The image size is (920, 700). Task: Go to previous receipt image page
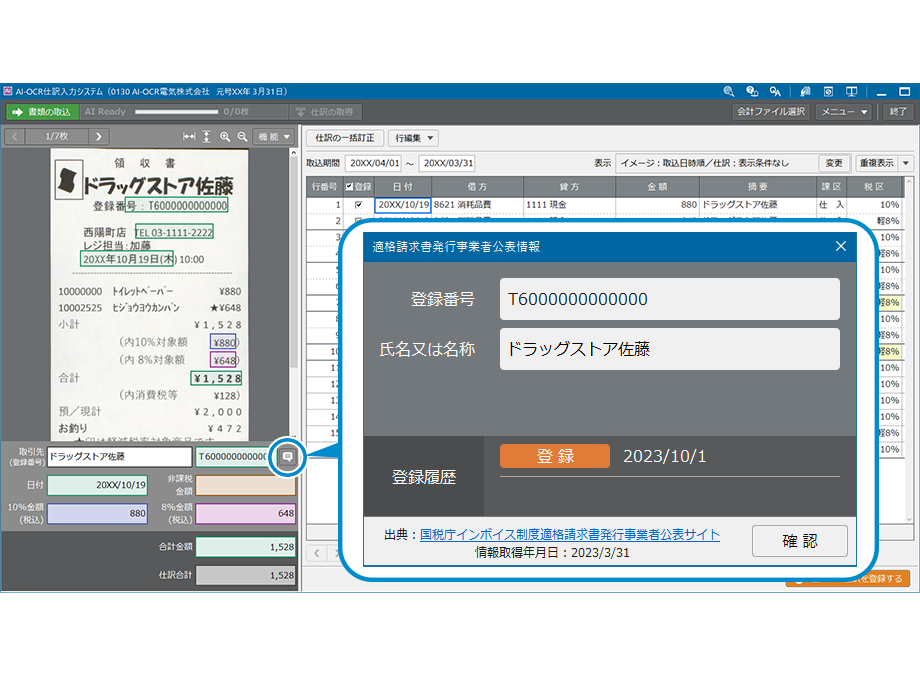(x=15, y=137)
